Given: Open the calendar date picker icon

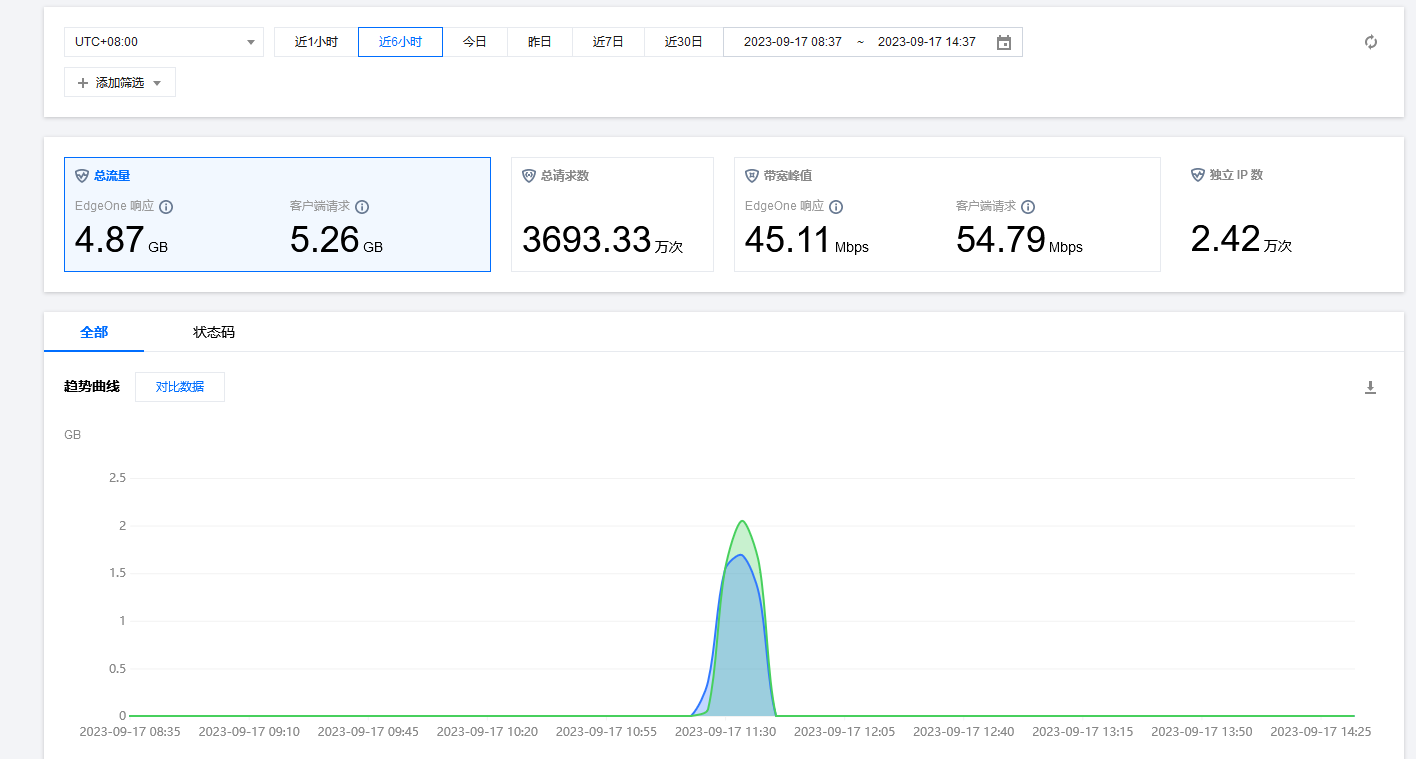Looking at the screenshot, I should pos(1004,42).
